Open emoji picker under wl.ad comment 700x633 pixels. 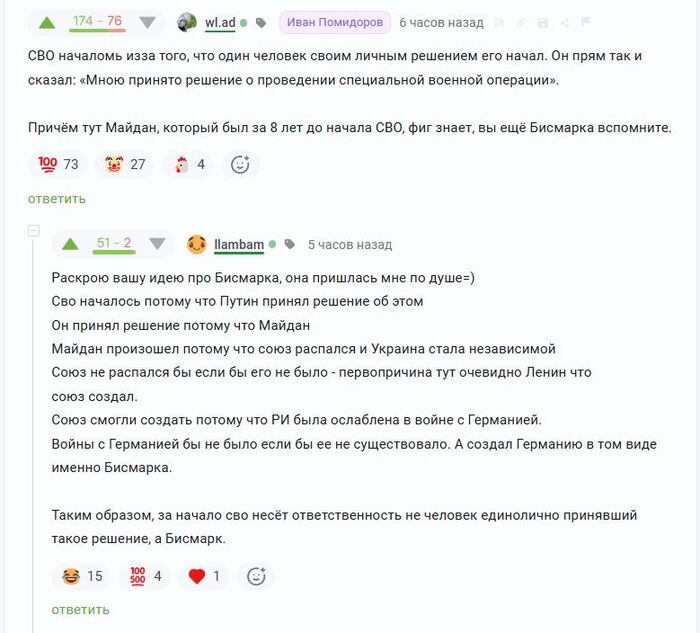coord(240,164)
